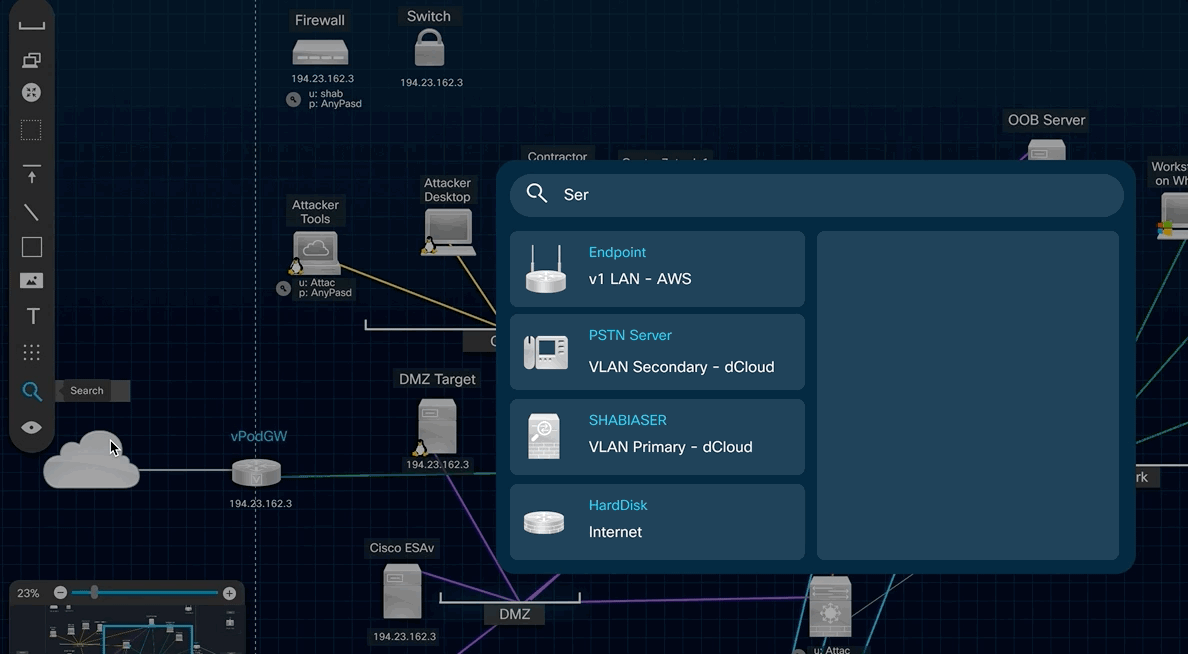Choose the rectangle shape tool

[31, 247]
